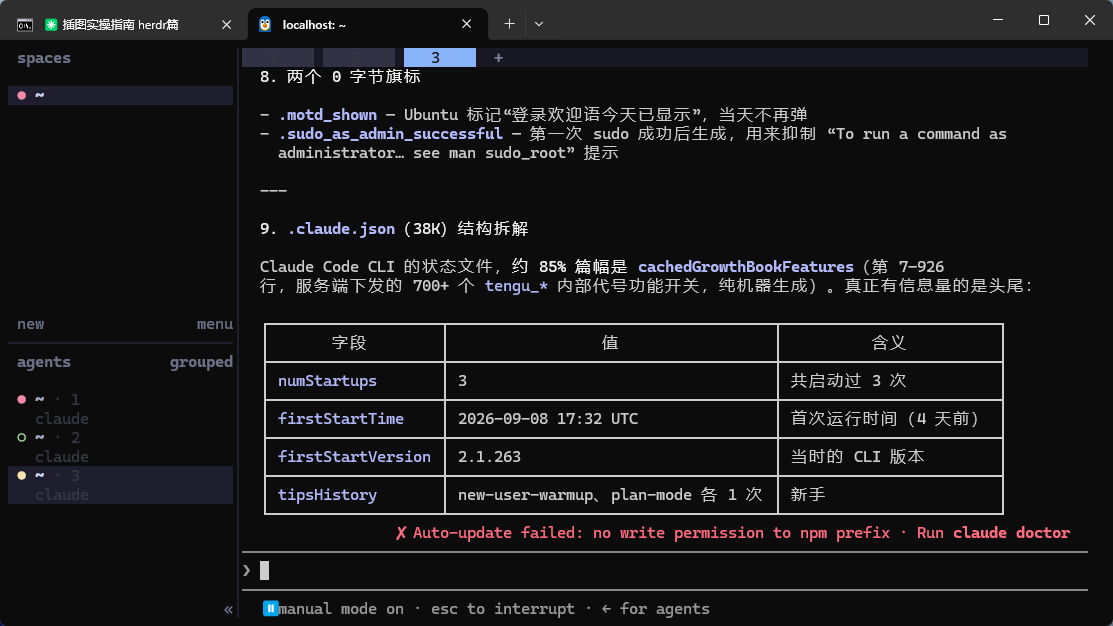Click the claude doctor text
Viewport: 1113px width, 626px height.
[1011, 533]
